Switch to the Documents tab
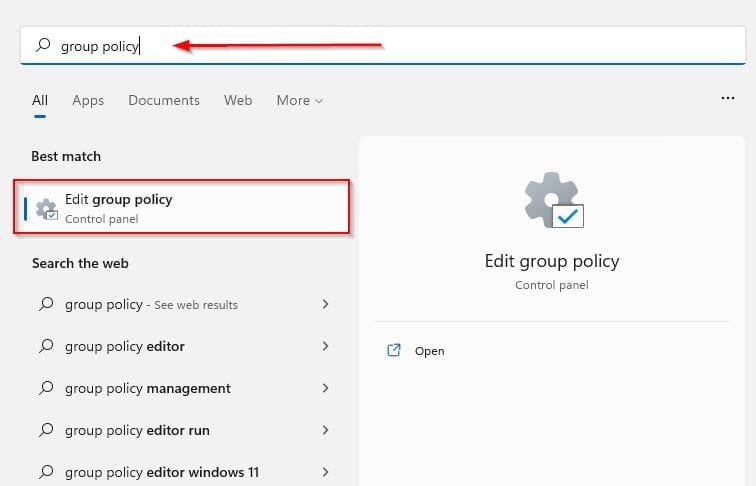 point(164,100)
